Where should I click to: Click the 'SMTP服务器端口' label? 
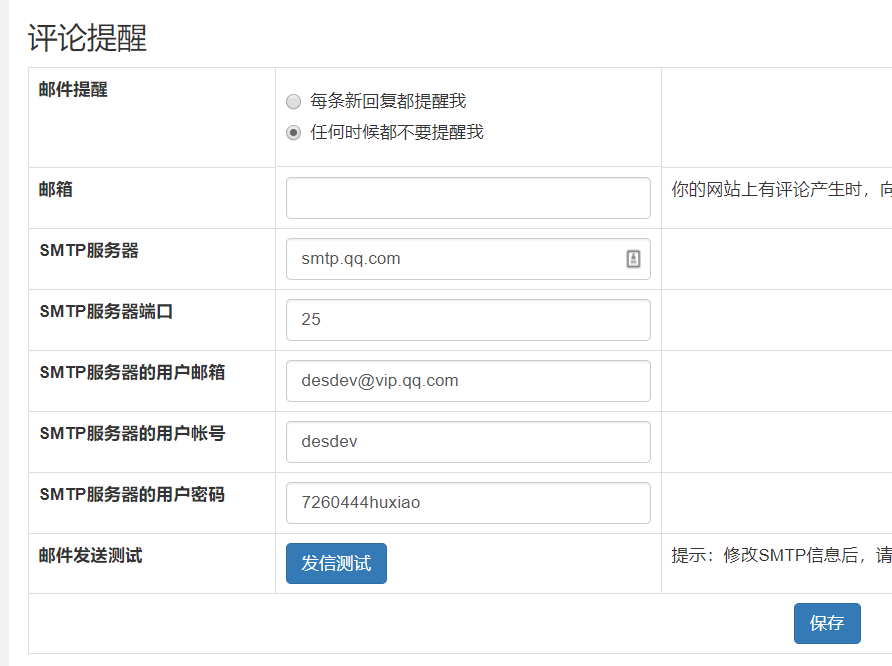(106, 311)
